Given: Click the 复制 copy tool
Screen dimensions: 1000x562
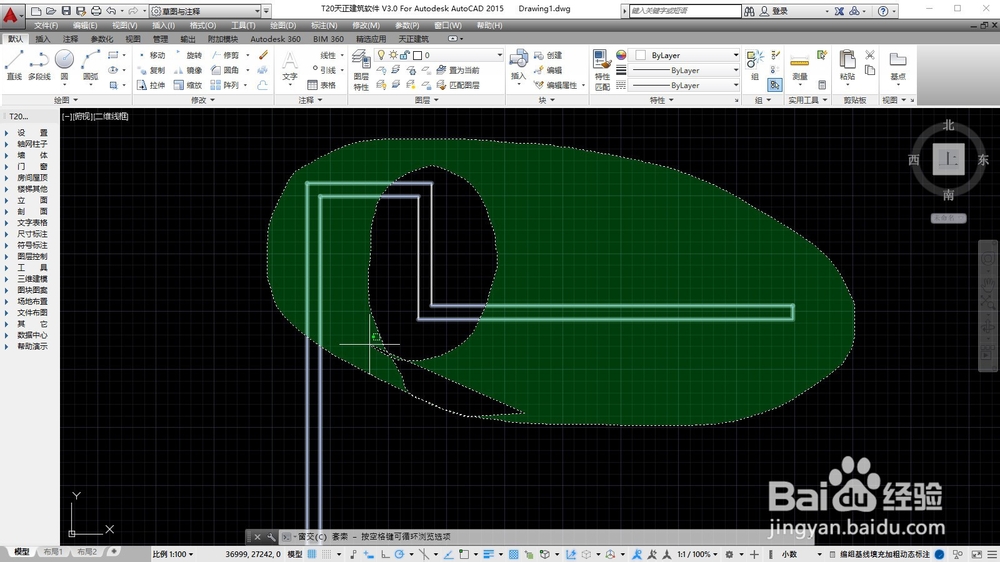Looking at the screenshot, I should click(x=152, y=70).
